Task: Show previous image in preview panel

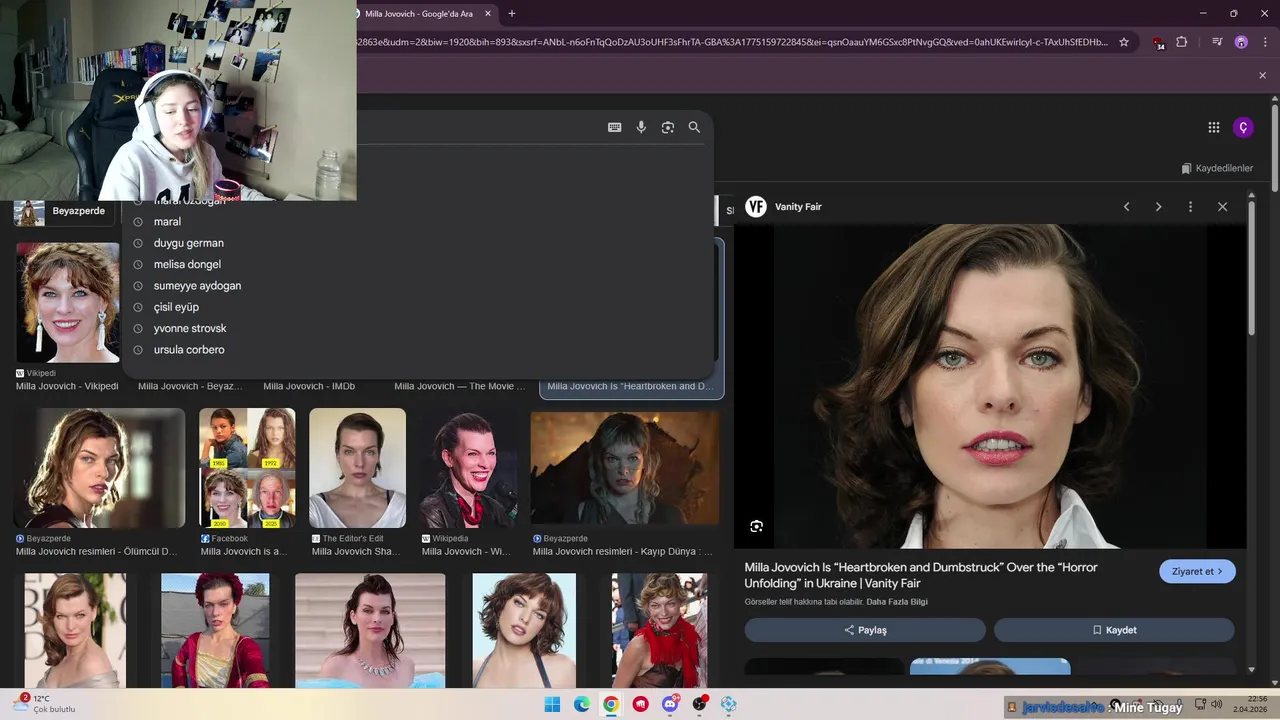Action: pyautogui.click(x=1126, y=207)
